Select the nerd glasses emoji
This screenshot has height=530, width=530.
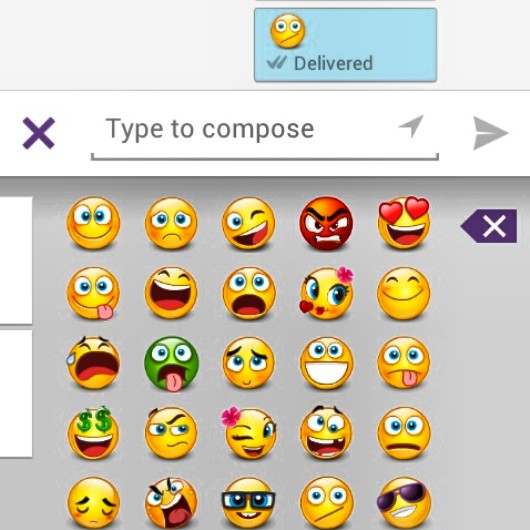click(248, 503)
